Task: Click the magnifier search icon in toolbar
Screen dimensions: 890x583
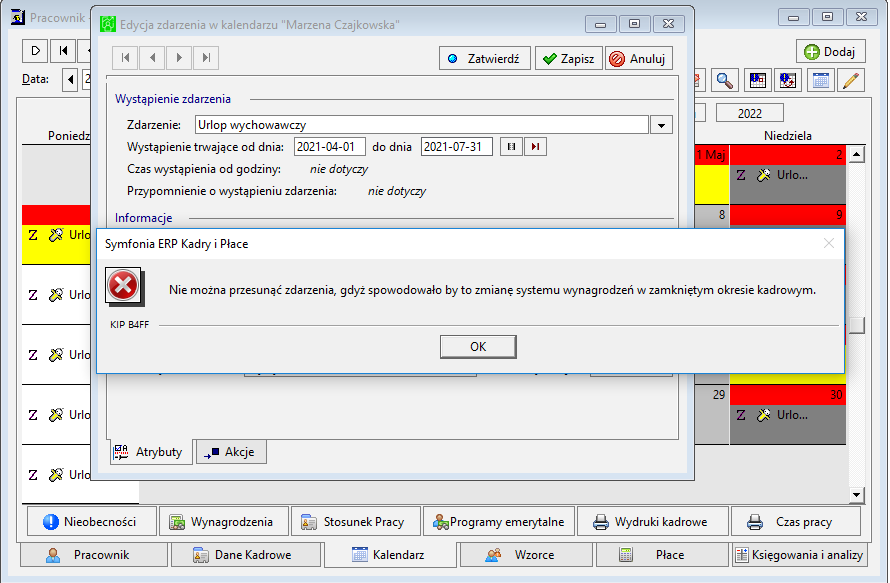Action: tap(724, 81)
